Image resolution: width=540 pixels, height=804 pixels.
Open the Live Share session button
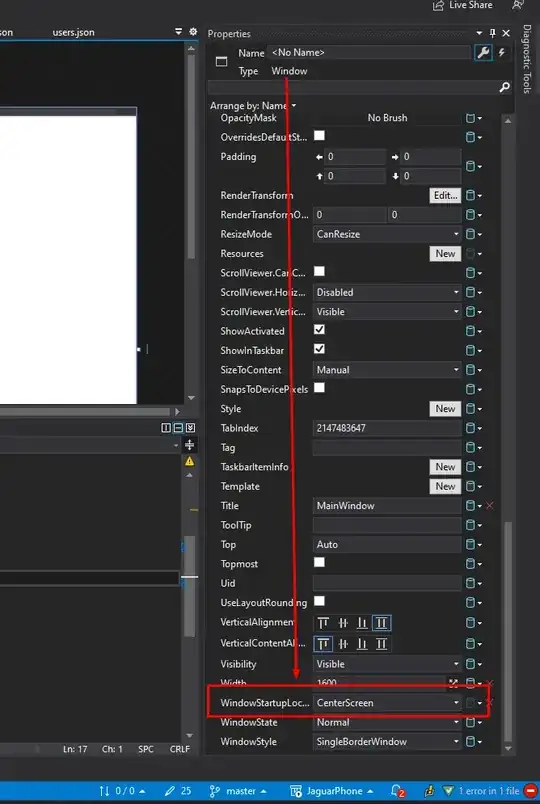(463, 5)
